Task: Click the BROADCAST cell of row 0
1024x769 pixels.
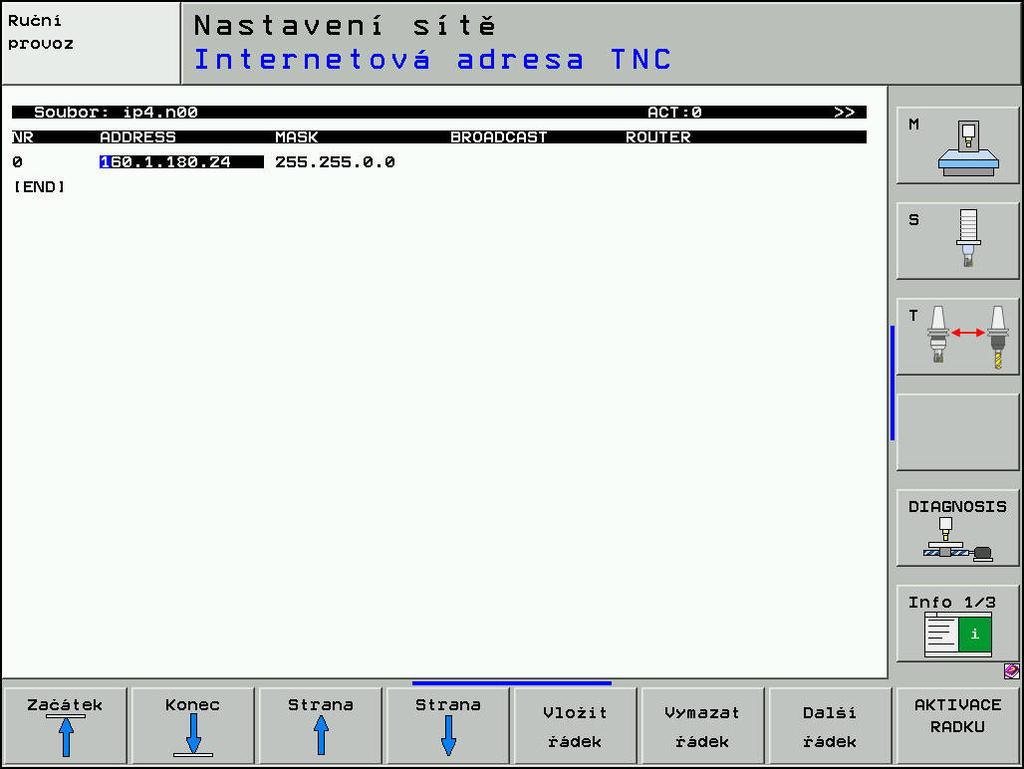Action: (532, 162)
